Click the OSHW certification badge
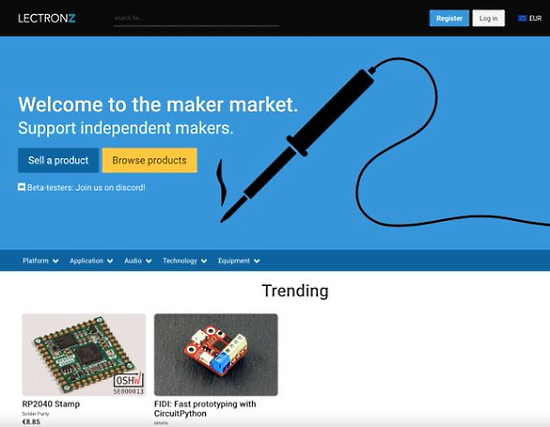The image size is (550, 427). coord(129,380)
